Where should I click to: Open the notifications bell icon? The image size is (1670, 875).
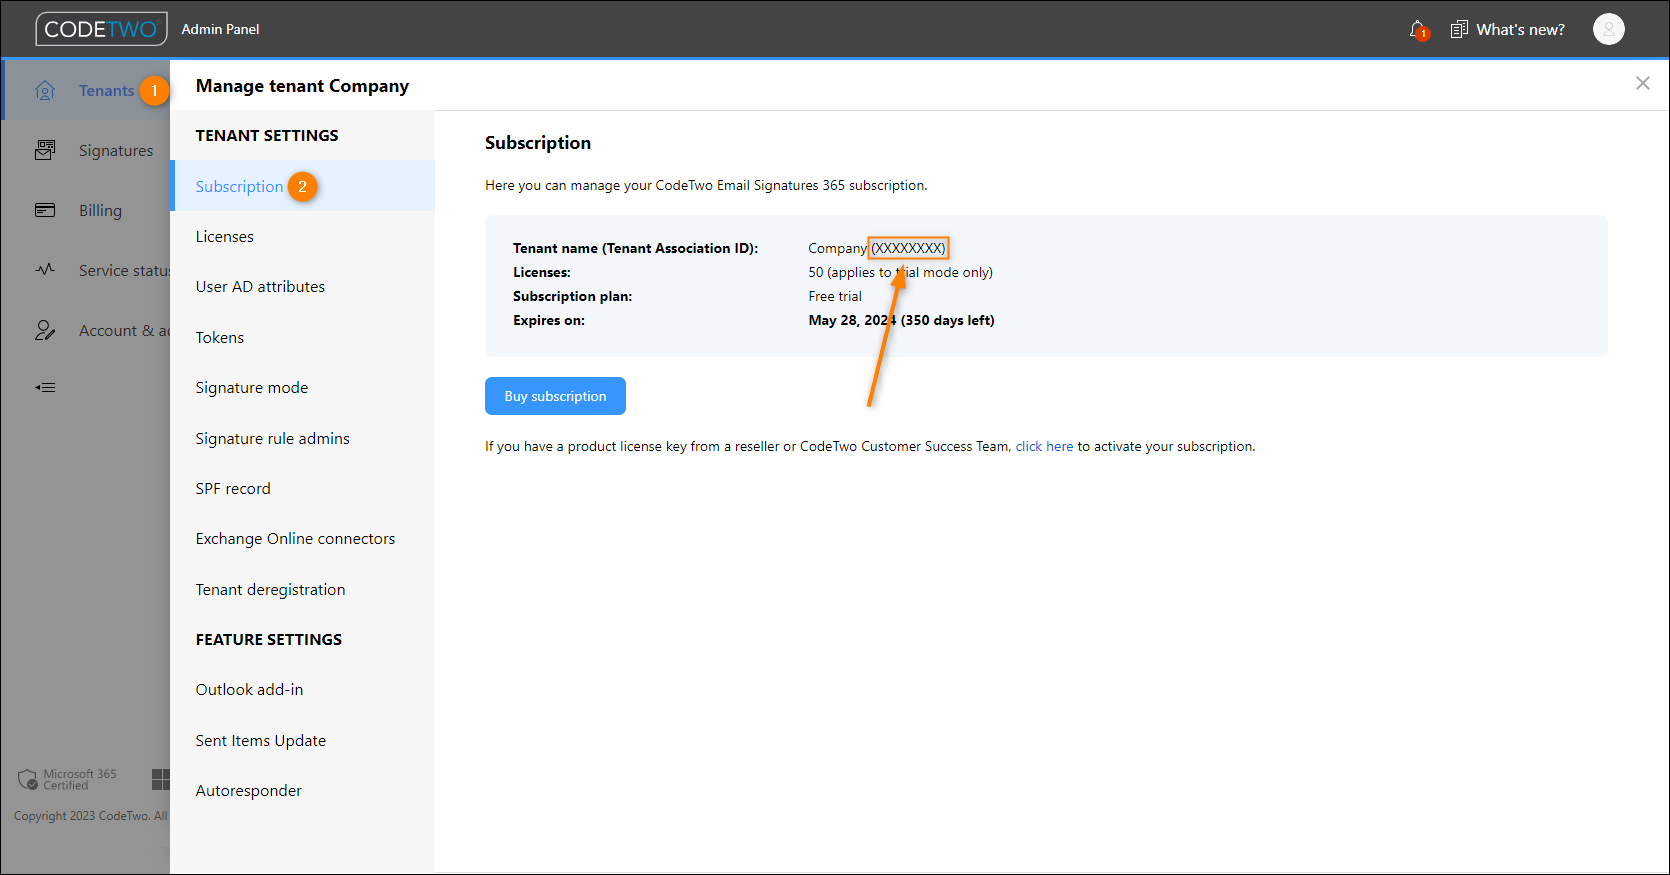1418,30
